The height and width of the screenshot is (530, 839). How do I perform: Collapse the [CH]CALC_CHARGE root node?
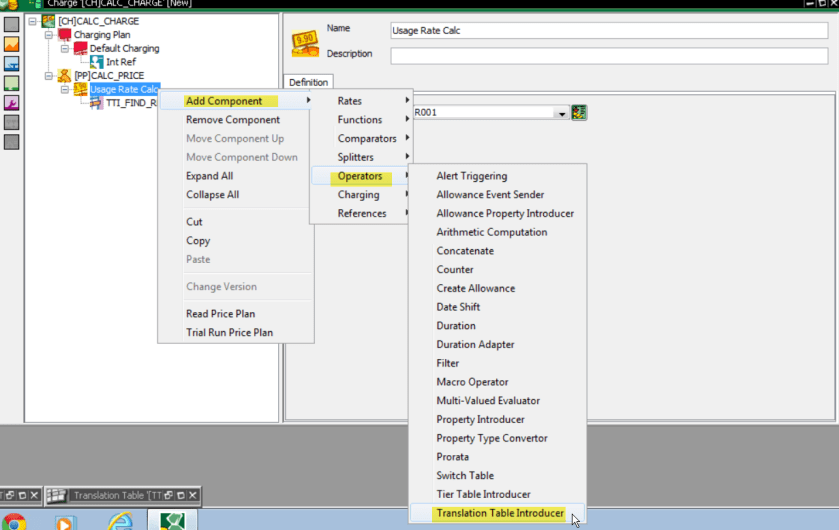(x=33, y=21)
